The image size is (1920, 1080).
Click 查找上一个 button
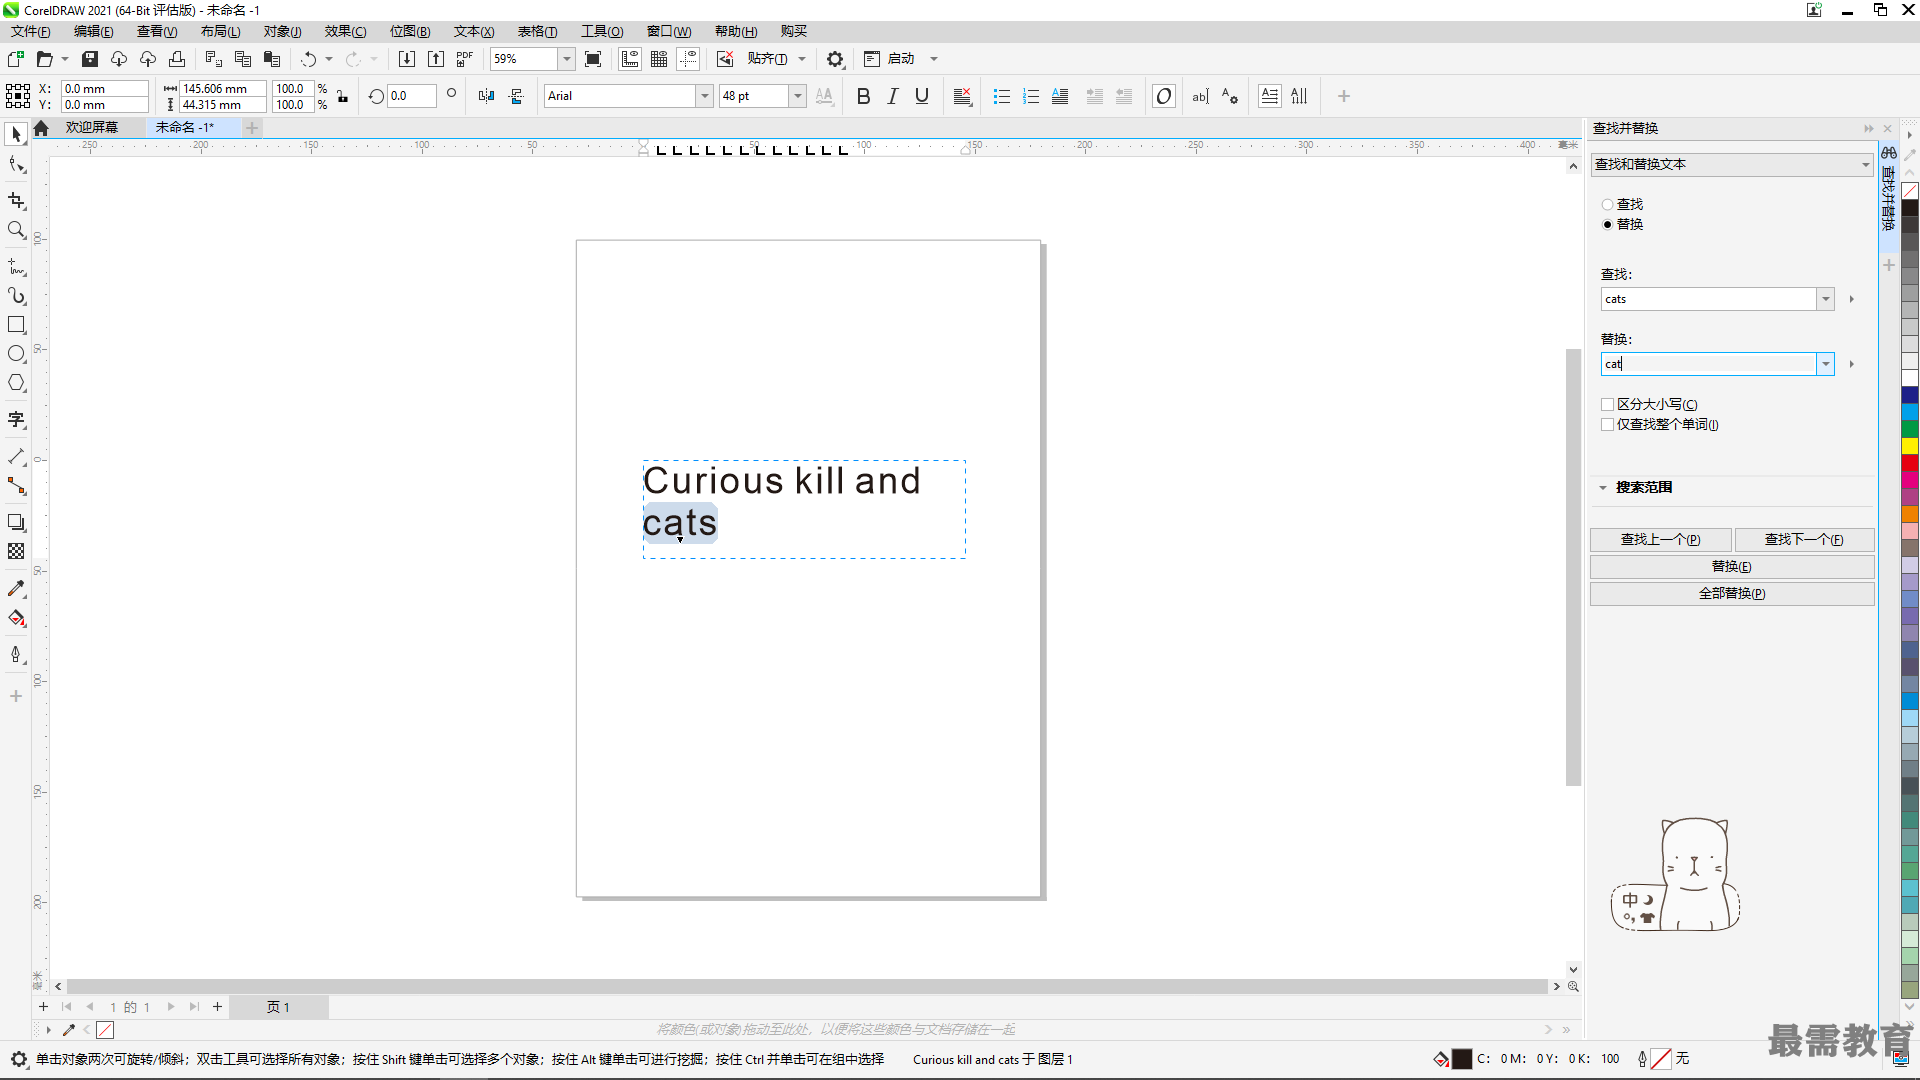(x=1661, y=539)
